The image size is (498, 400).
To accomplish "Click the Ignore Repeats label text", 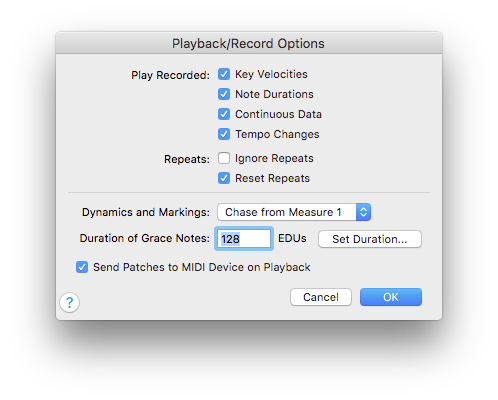I will [274, 158].
